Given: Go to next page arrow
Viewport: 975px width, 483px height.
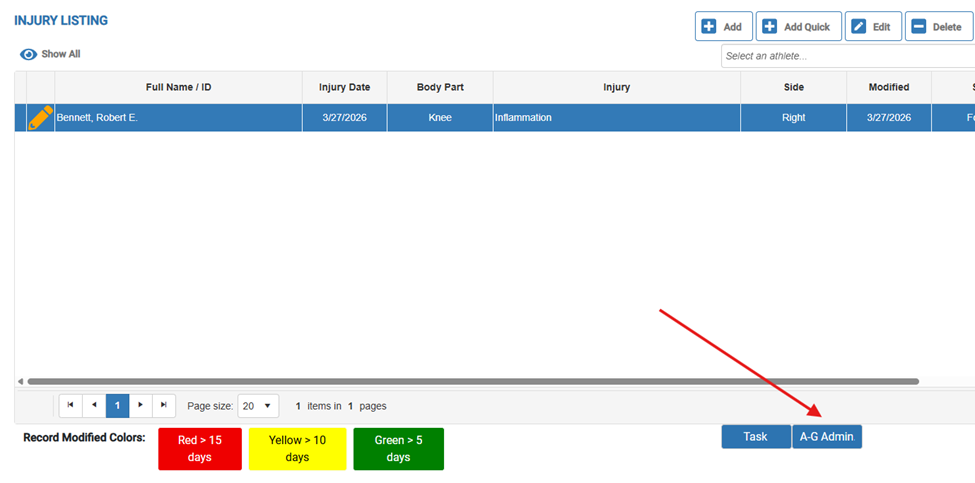Looking at the screenshot, I should coord(141,406).
